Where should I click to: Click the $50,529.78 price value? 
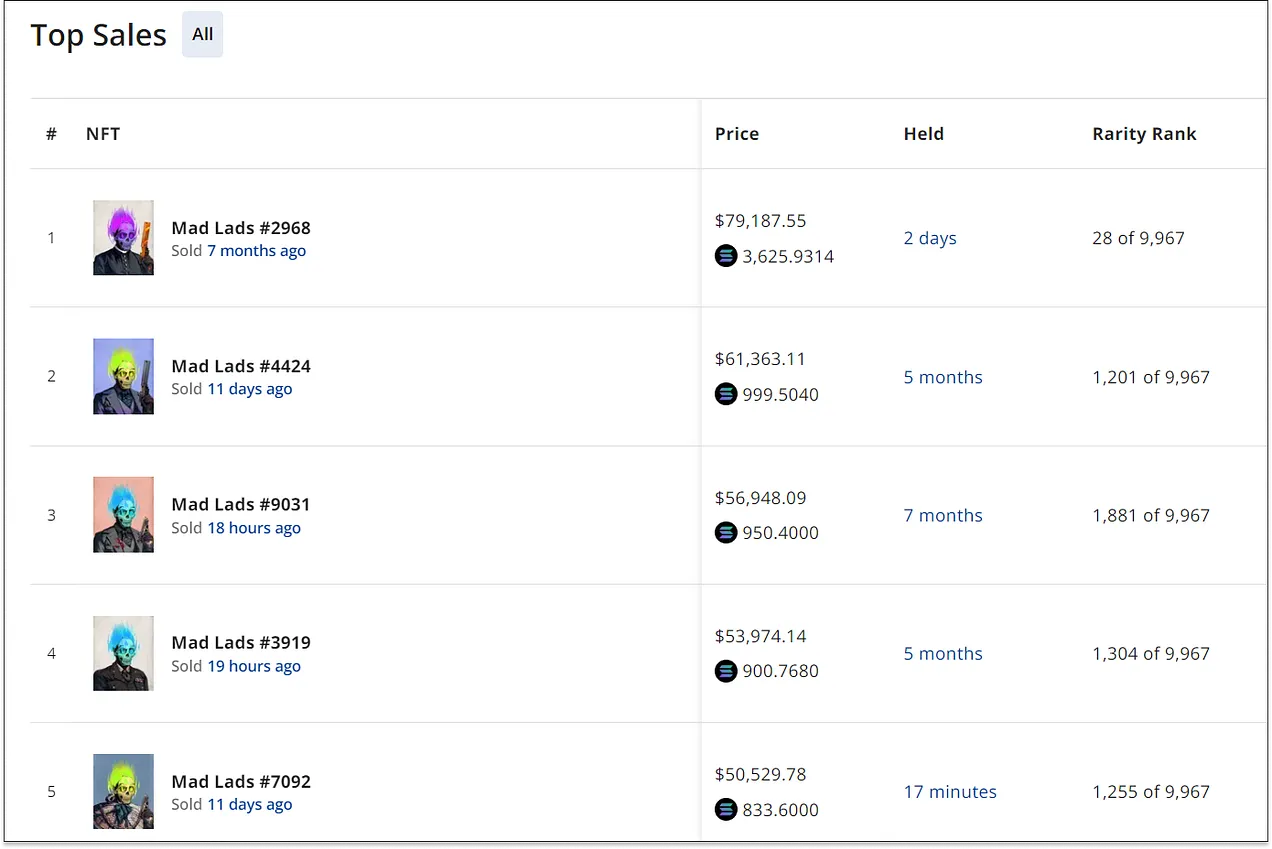pos(760,774)
